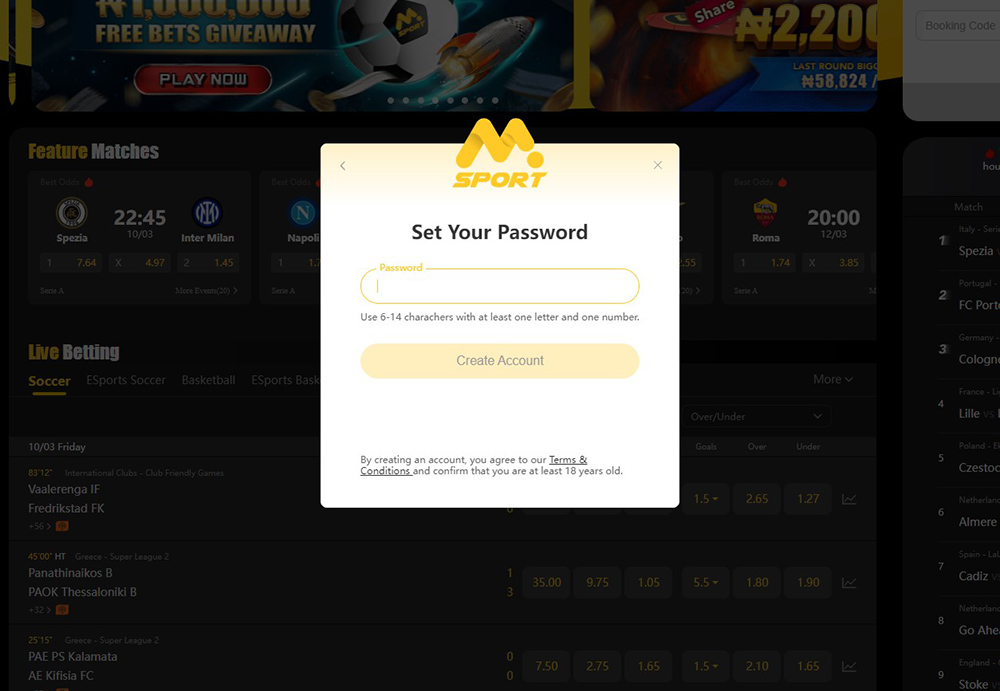
Task: Select the first banner carousel dot
Action: click(390, 100)
